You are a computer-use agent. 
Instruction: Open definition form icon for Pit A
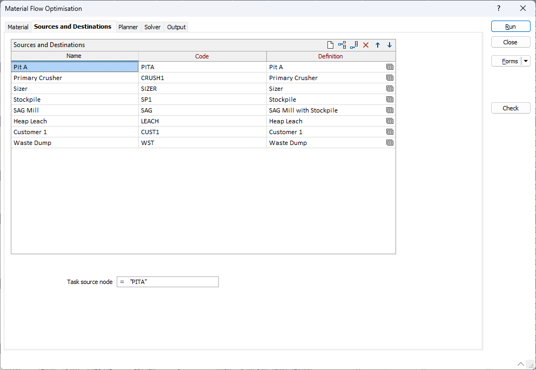pyautogui.click(x=390, y=67)
